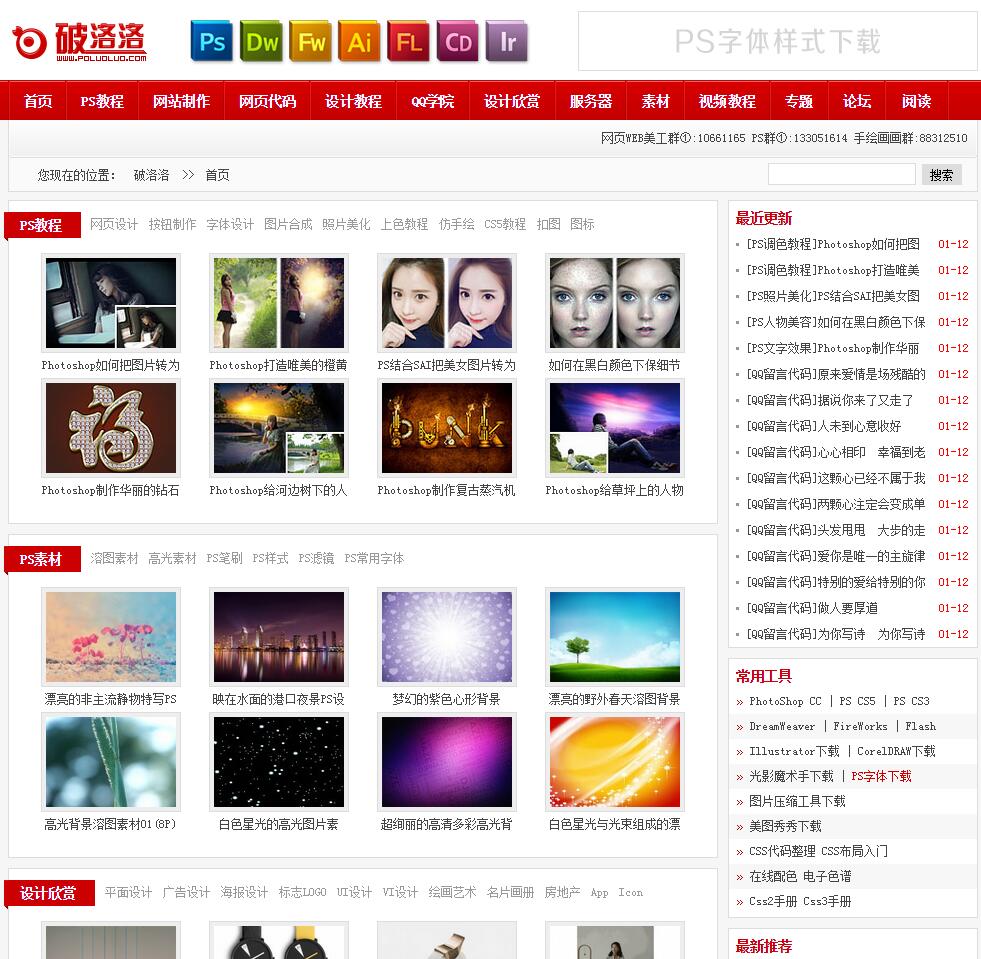Image resolution: width=981 pixels, height=959 pixels.
Task: Open the PUNK steampunk text thumbnail
Action: coord(447,428)
